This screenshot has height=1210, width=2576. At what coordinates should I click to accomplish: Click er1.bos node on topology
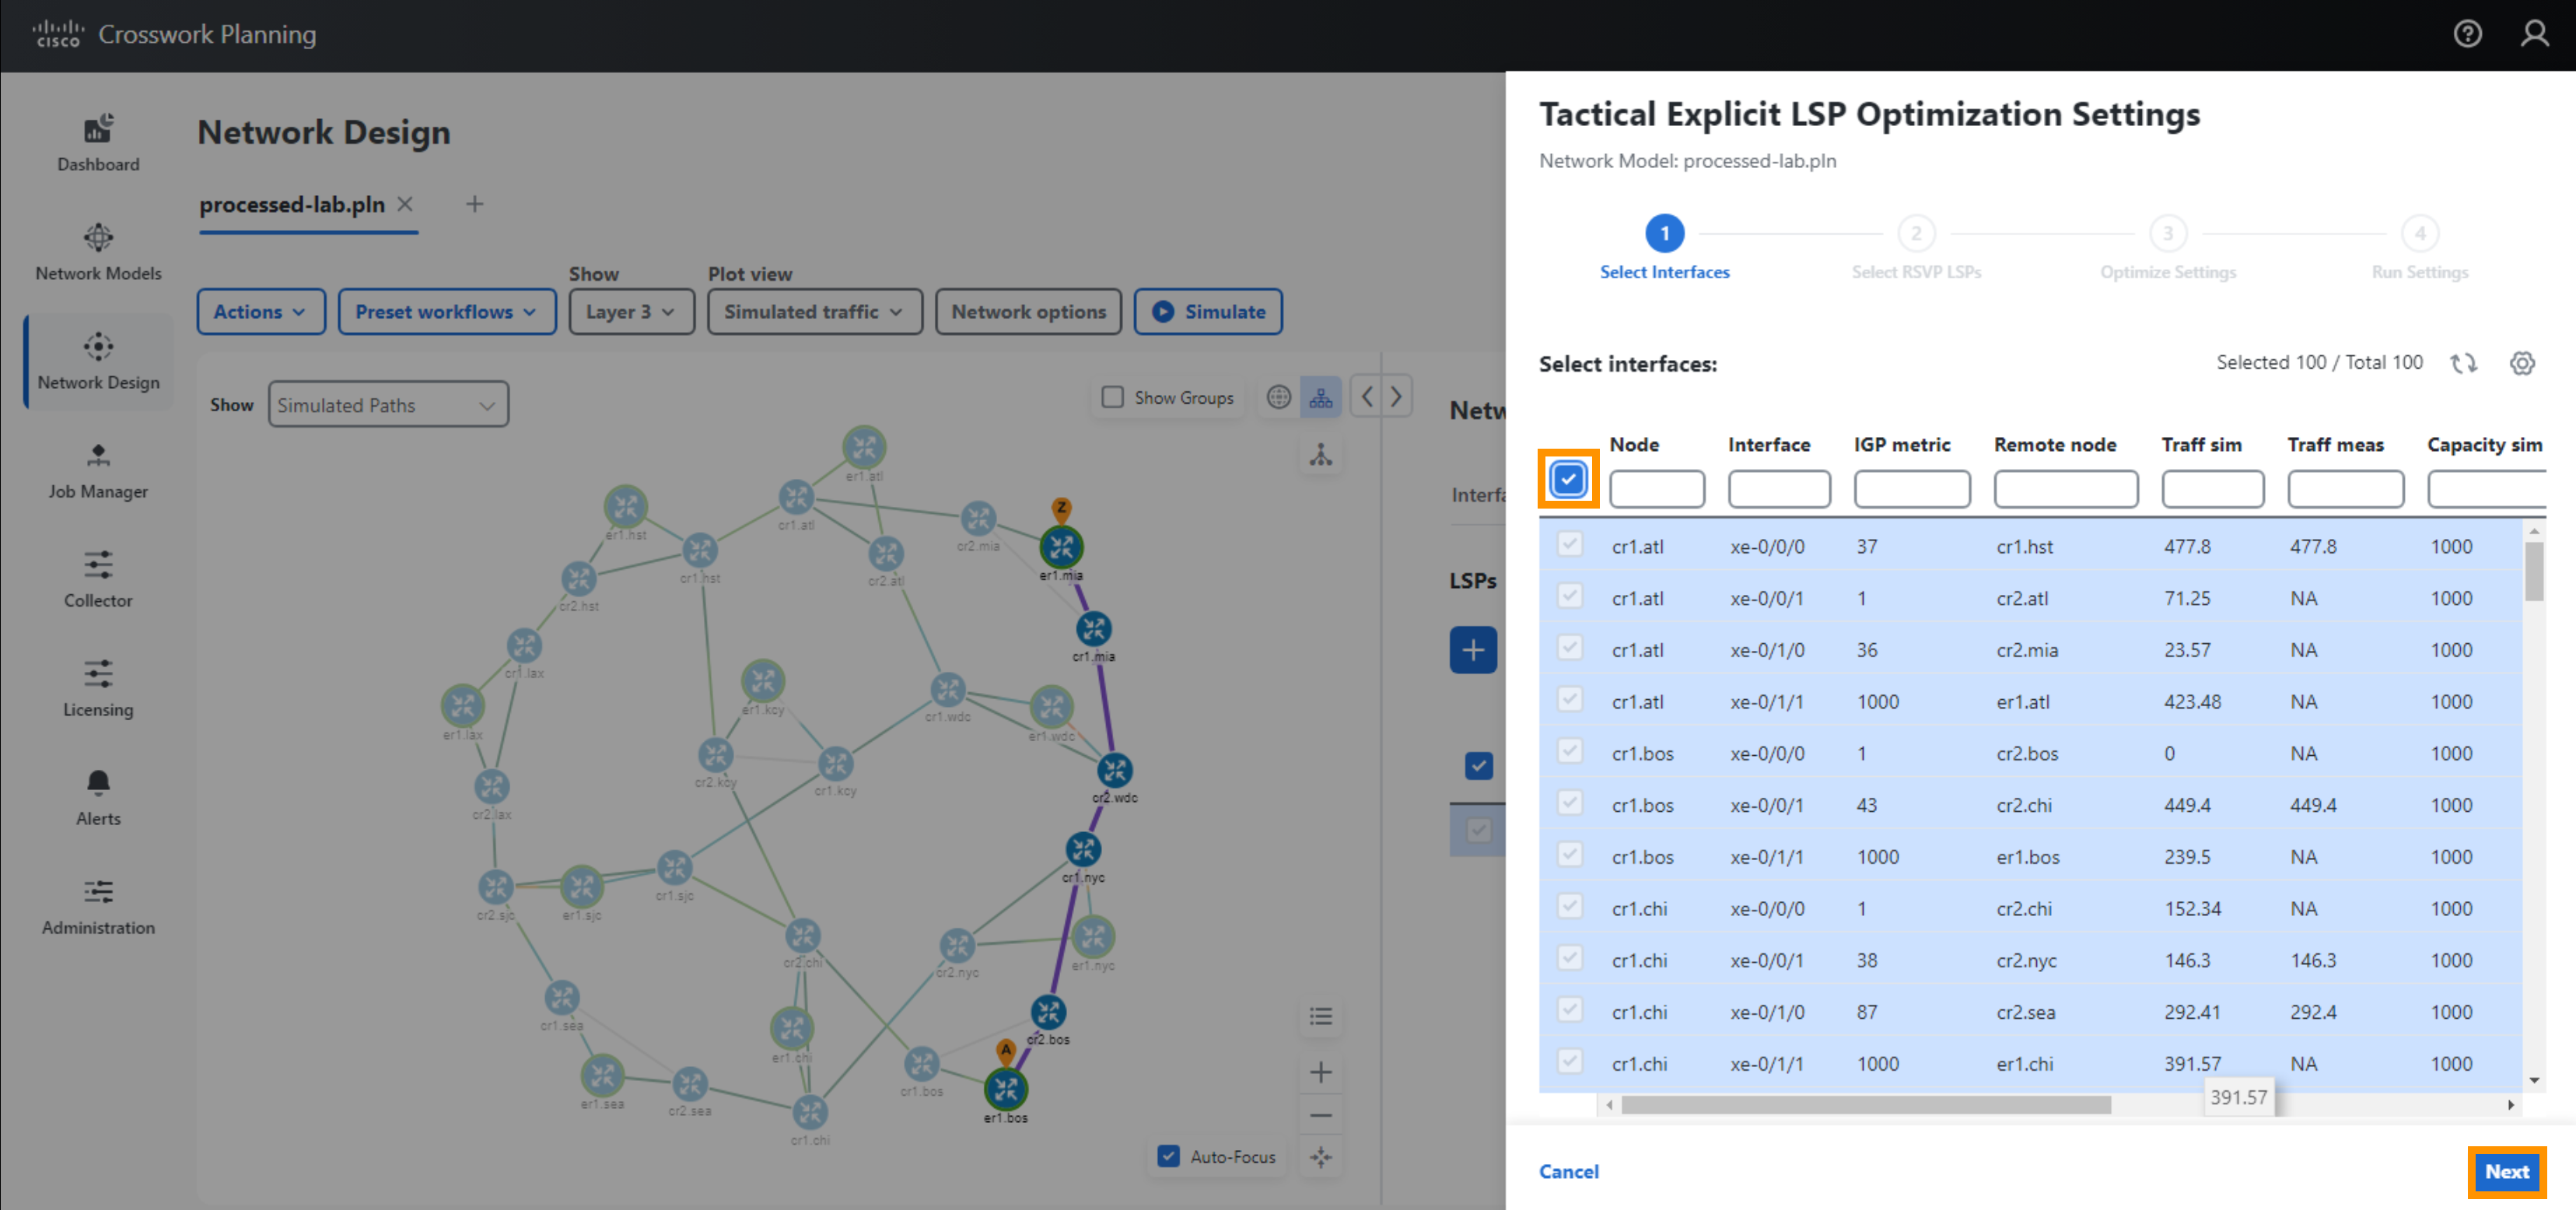1005,1089
